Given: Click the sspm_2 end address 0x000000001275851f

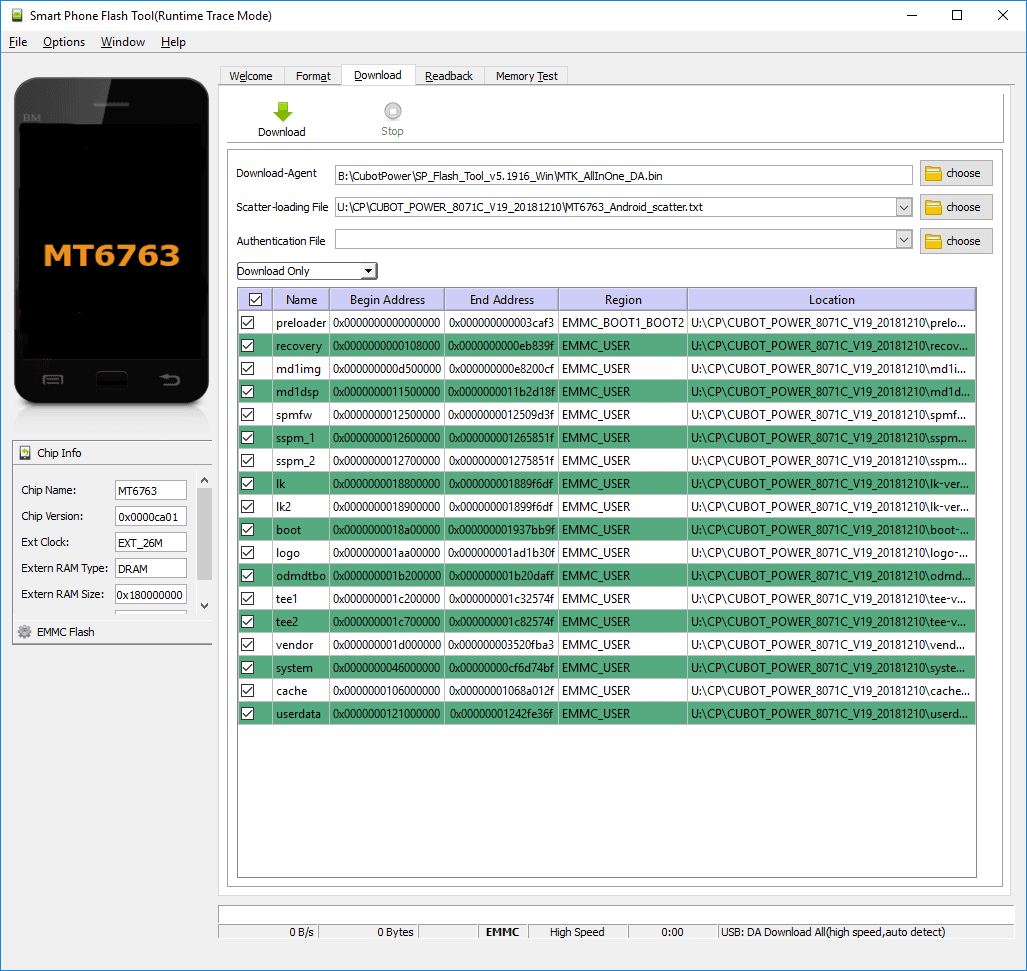Looking at the screenshot, I should 502,460.
